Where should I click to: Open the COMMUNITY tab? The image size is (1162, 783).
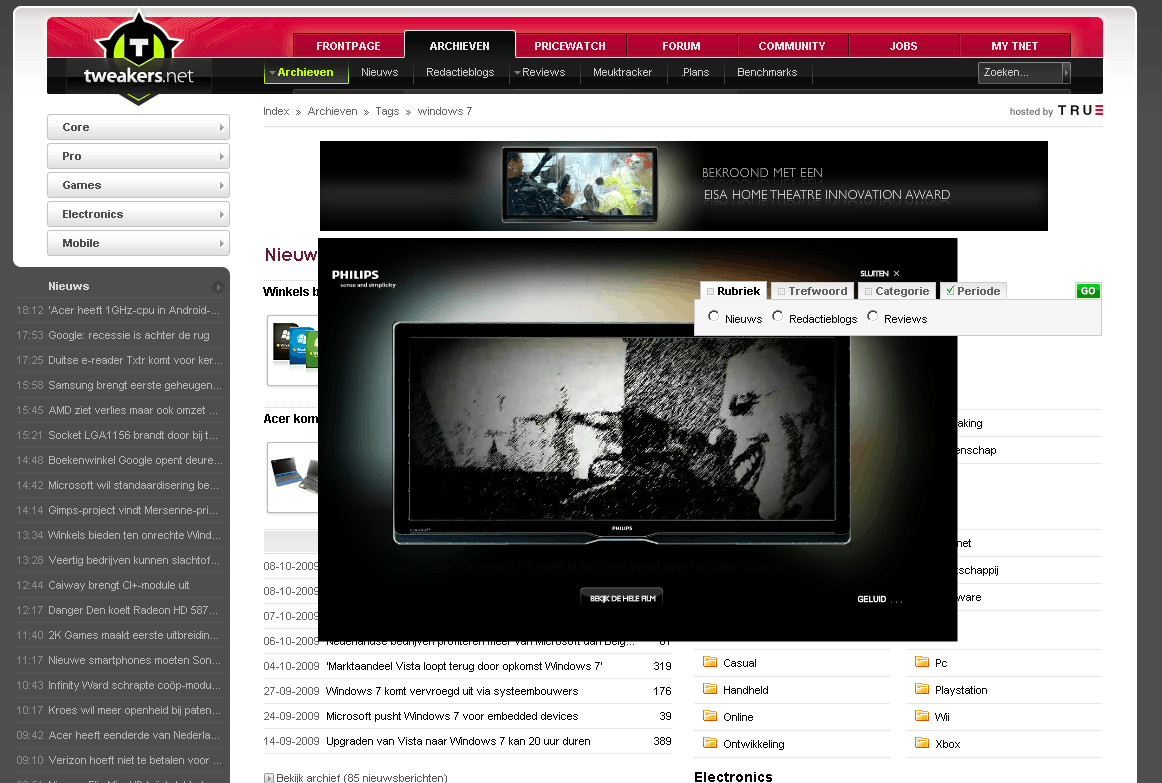point(791,46)
